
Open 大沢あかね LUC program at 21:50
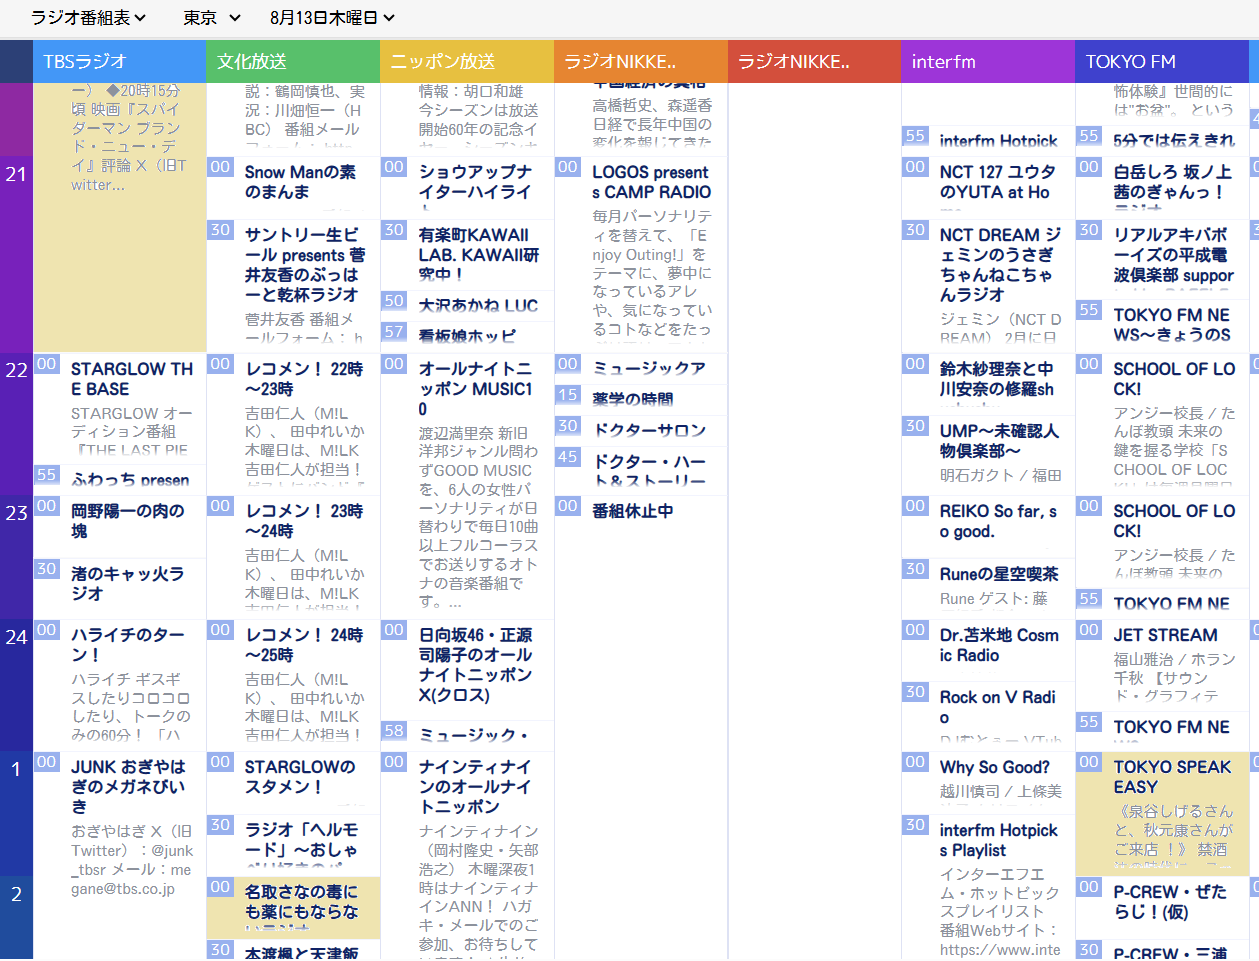[478, 305]
